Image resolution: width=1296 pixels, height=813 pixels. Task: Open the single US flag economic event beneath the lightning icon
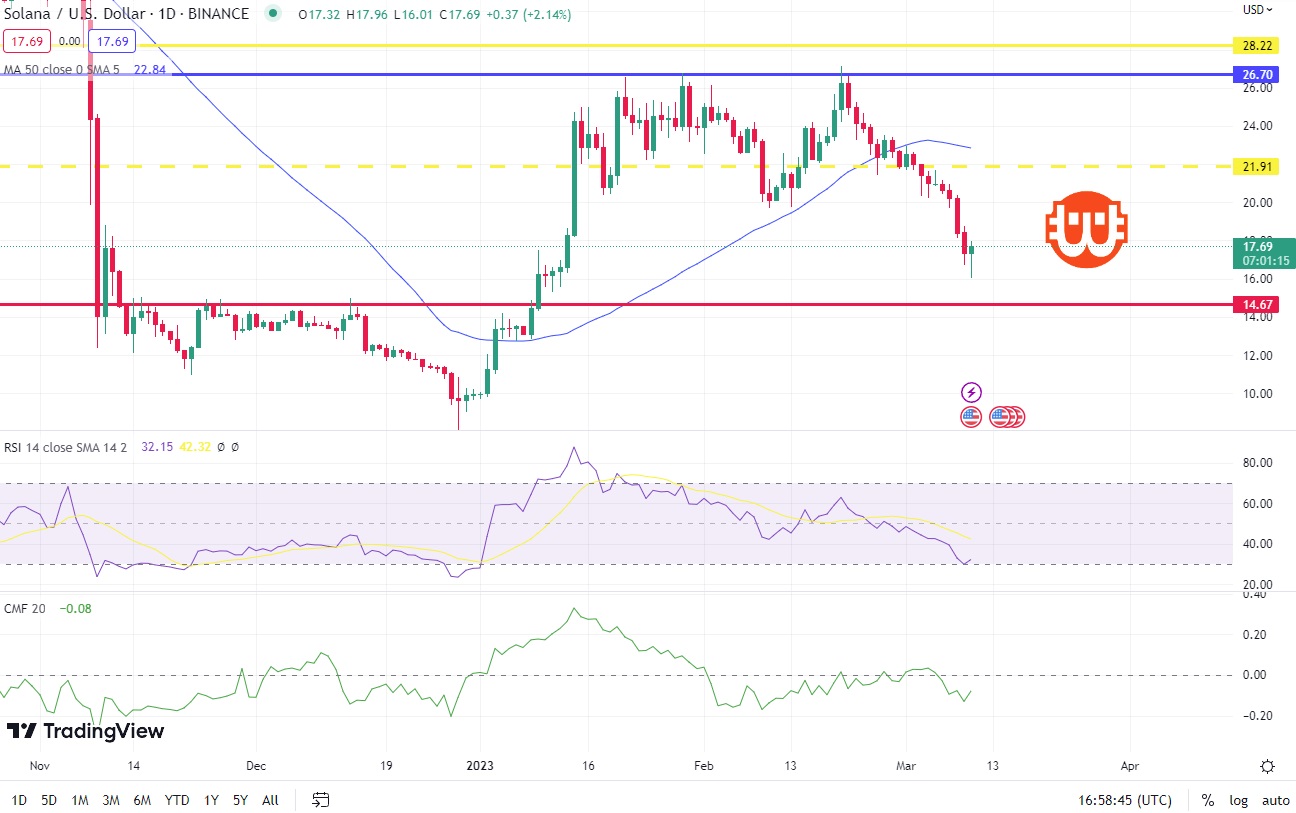tap(971, 417)
